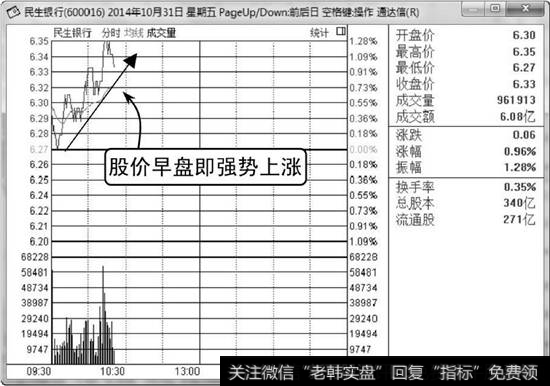Click the 涨幅 value 0.96%

(x=520, y=152)
